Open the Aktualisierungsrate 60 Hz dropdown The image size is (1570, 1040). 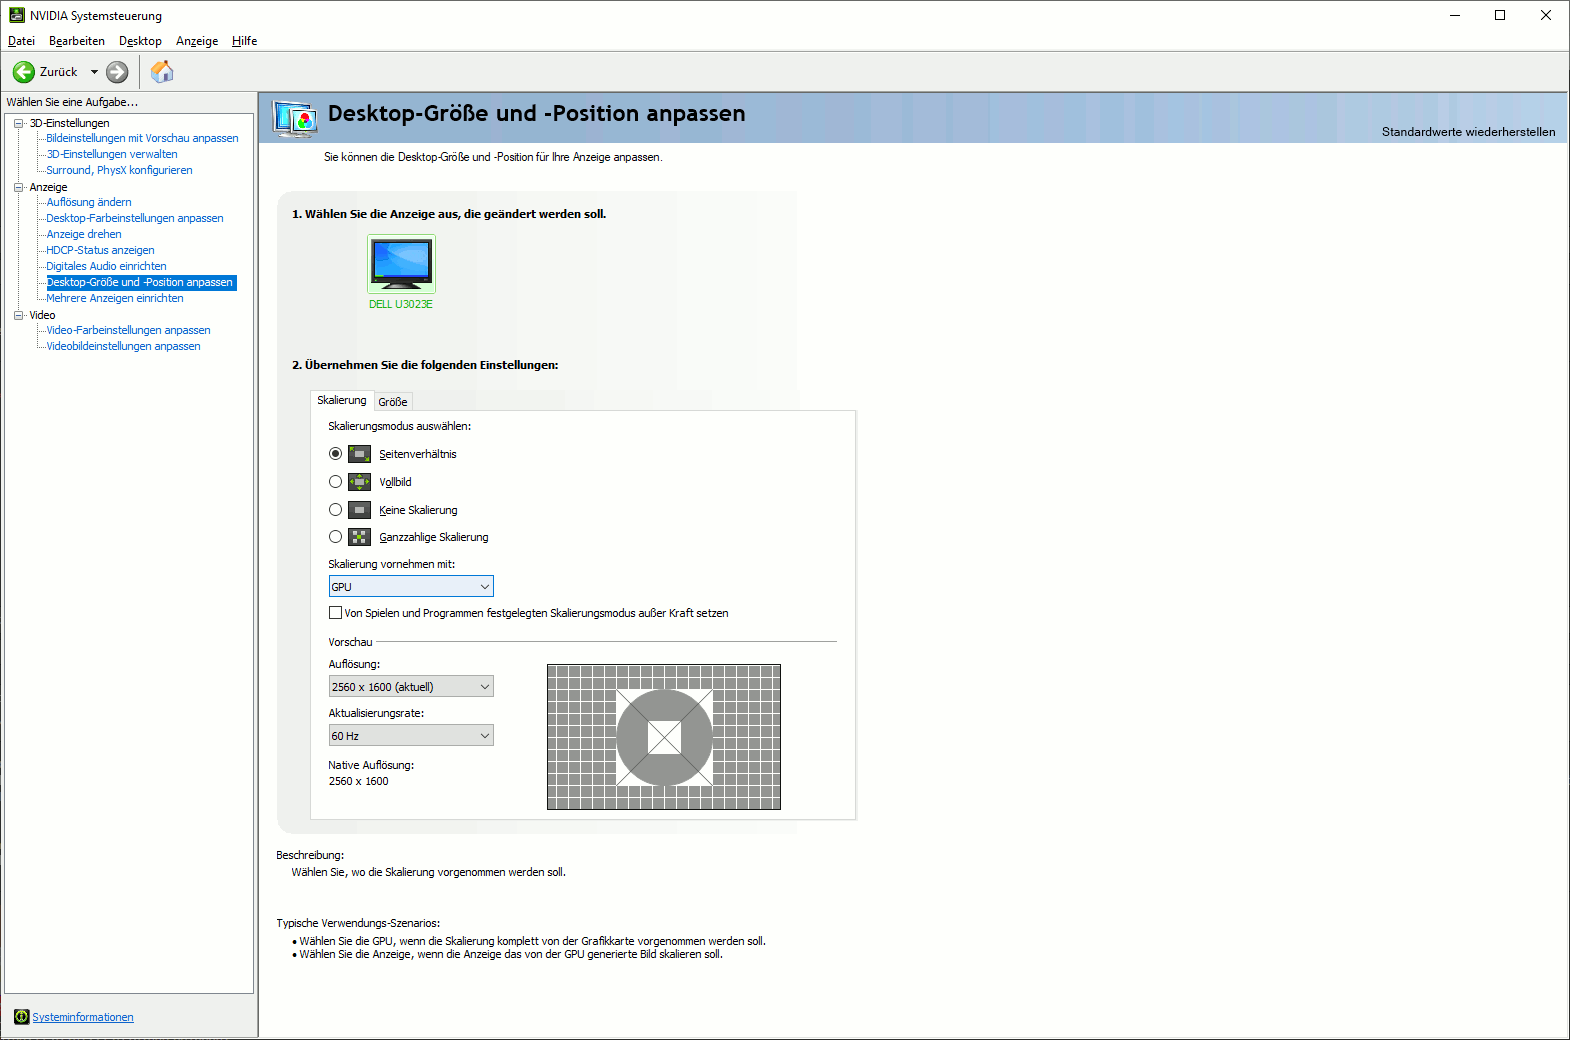[411, 736]
